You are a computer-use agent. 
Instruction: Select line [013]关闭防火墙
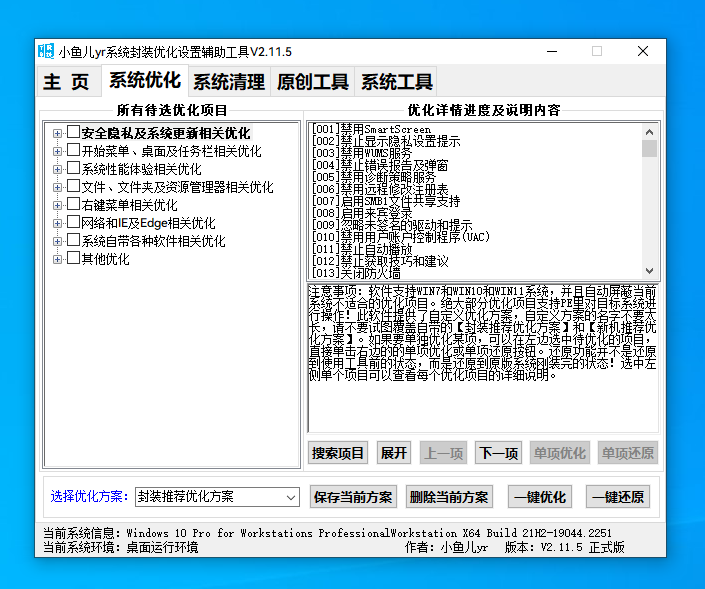click(356, 272)
